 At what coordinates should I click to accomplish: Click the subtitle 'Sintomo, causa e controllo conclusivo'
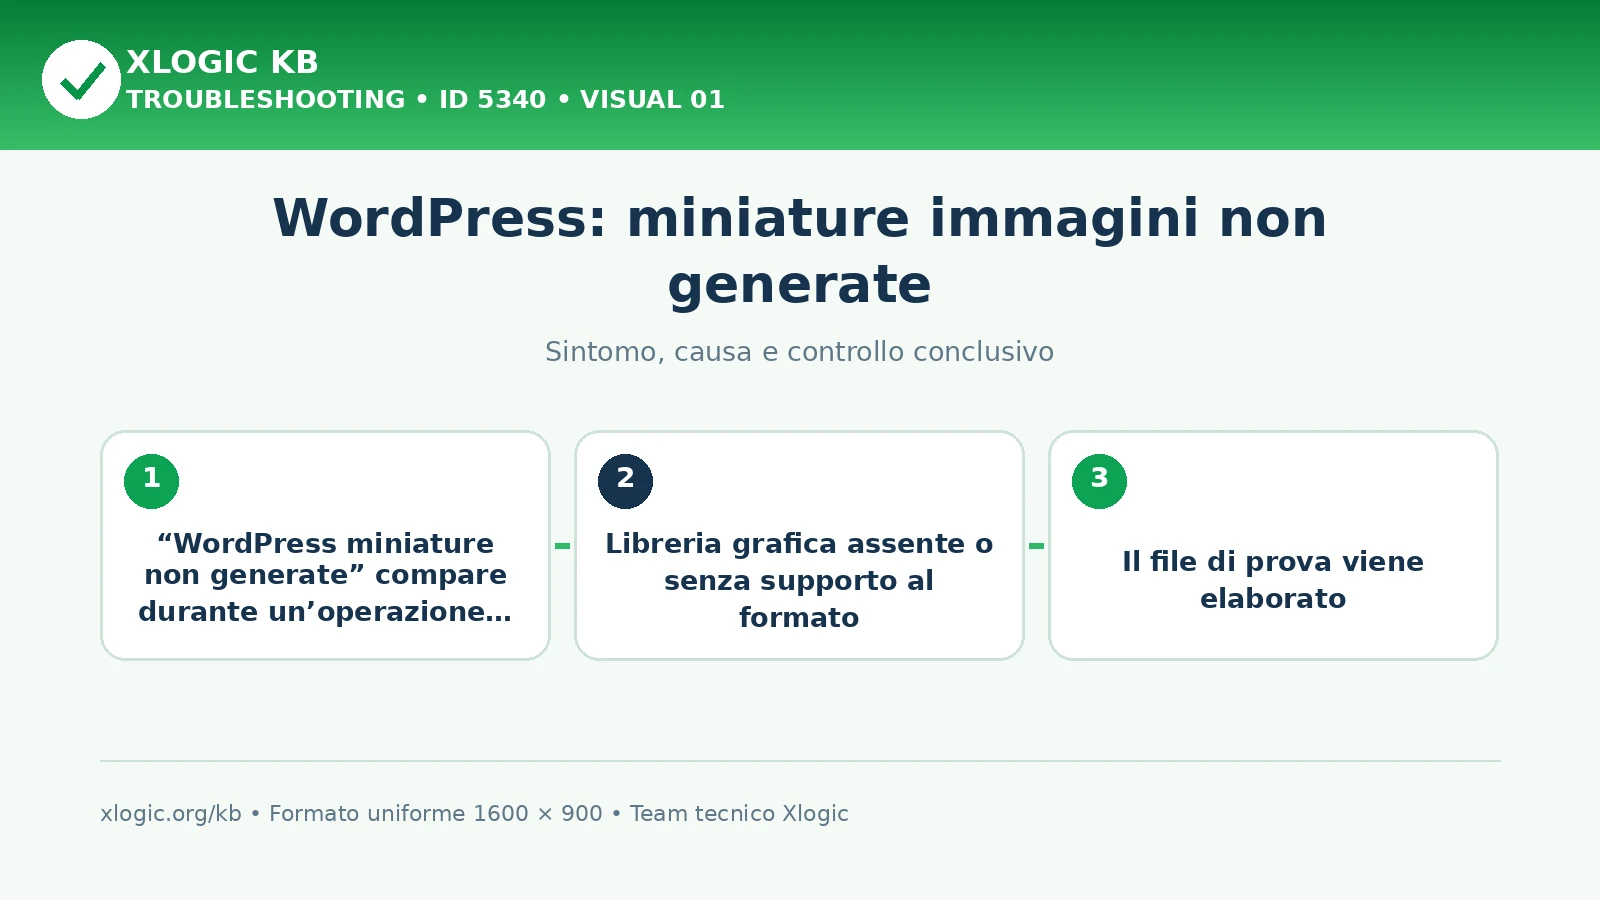click(799, 352)
